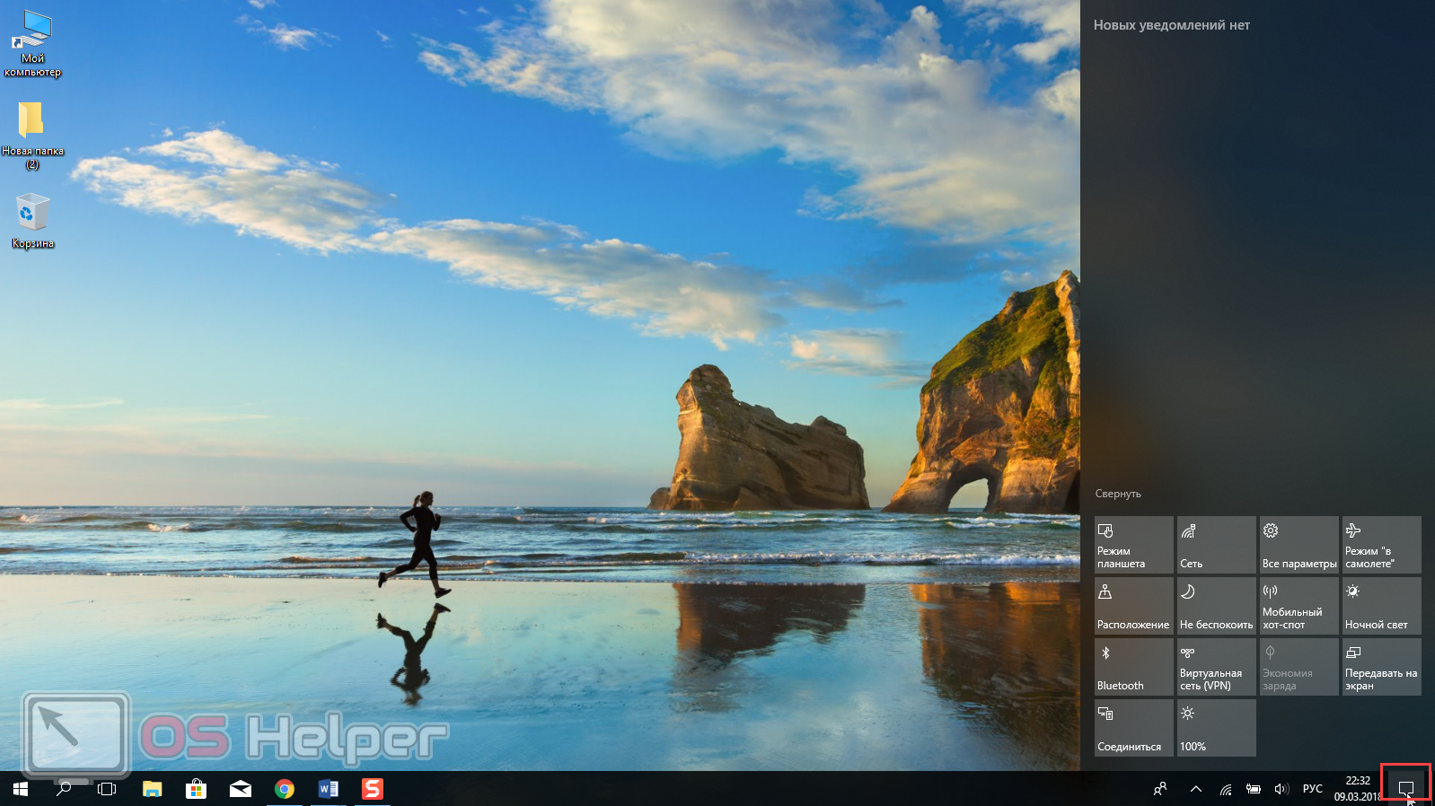Launch Google Chrome from taskbar

click(284, 789)
